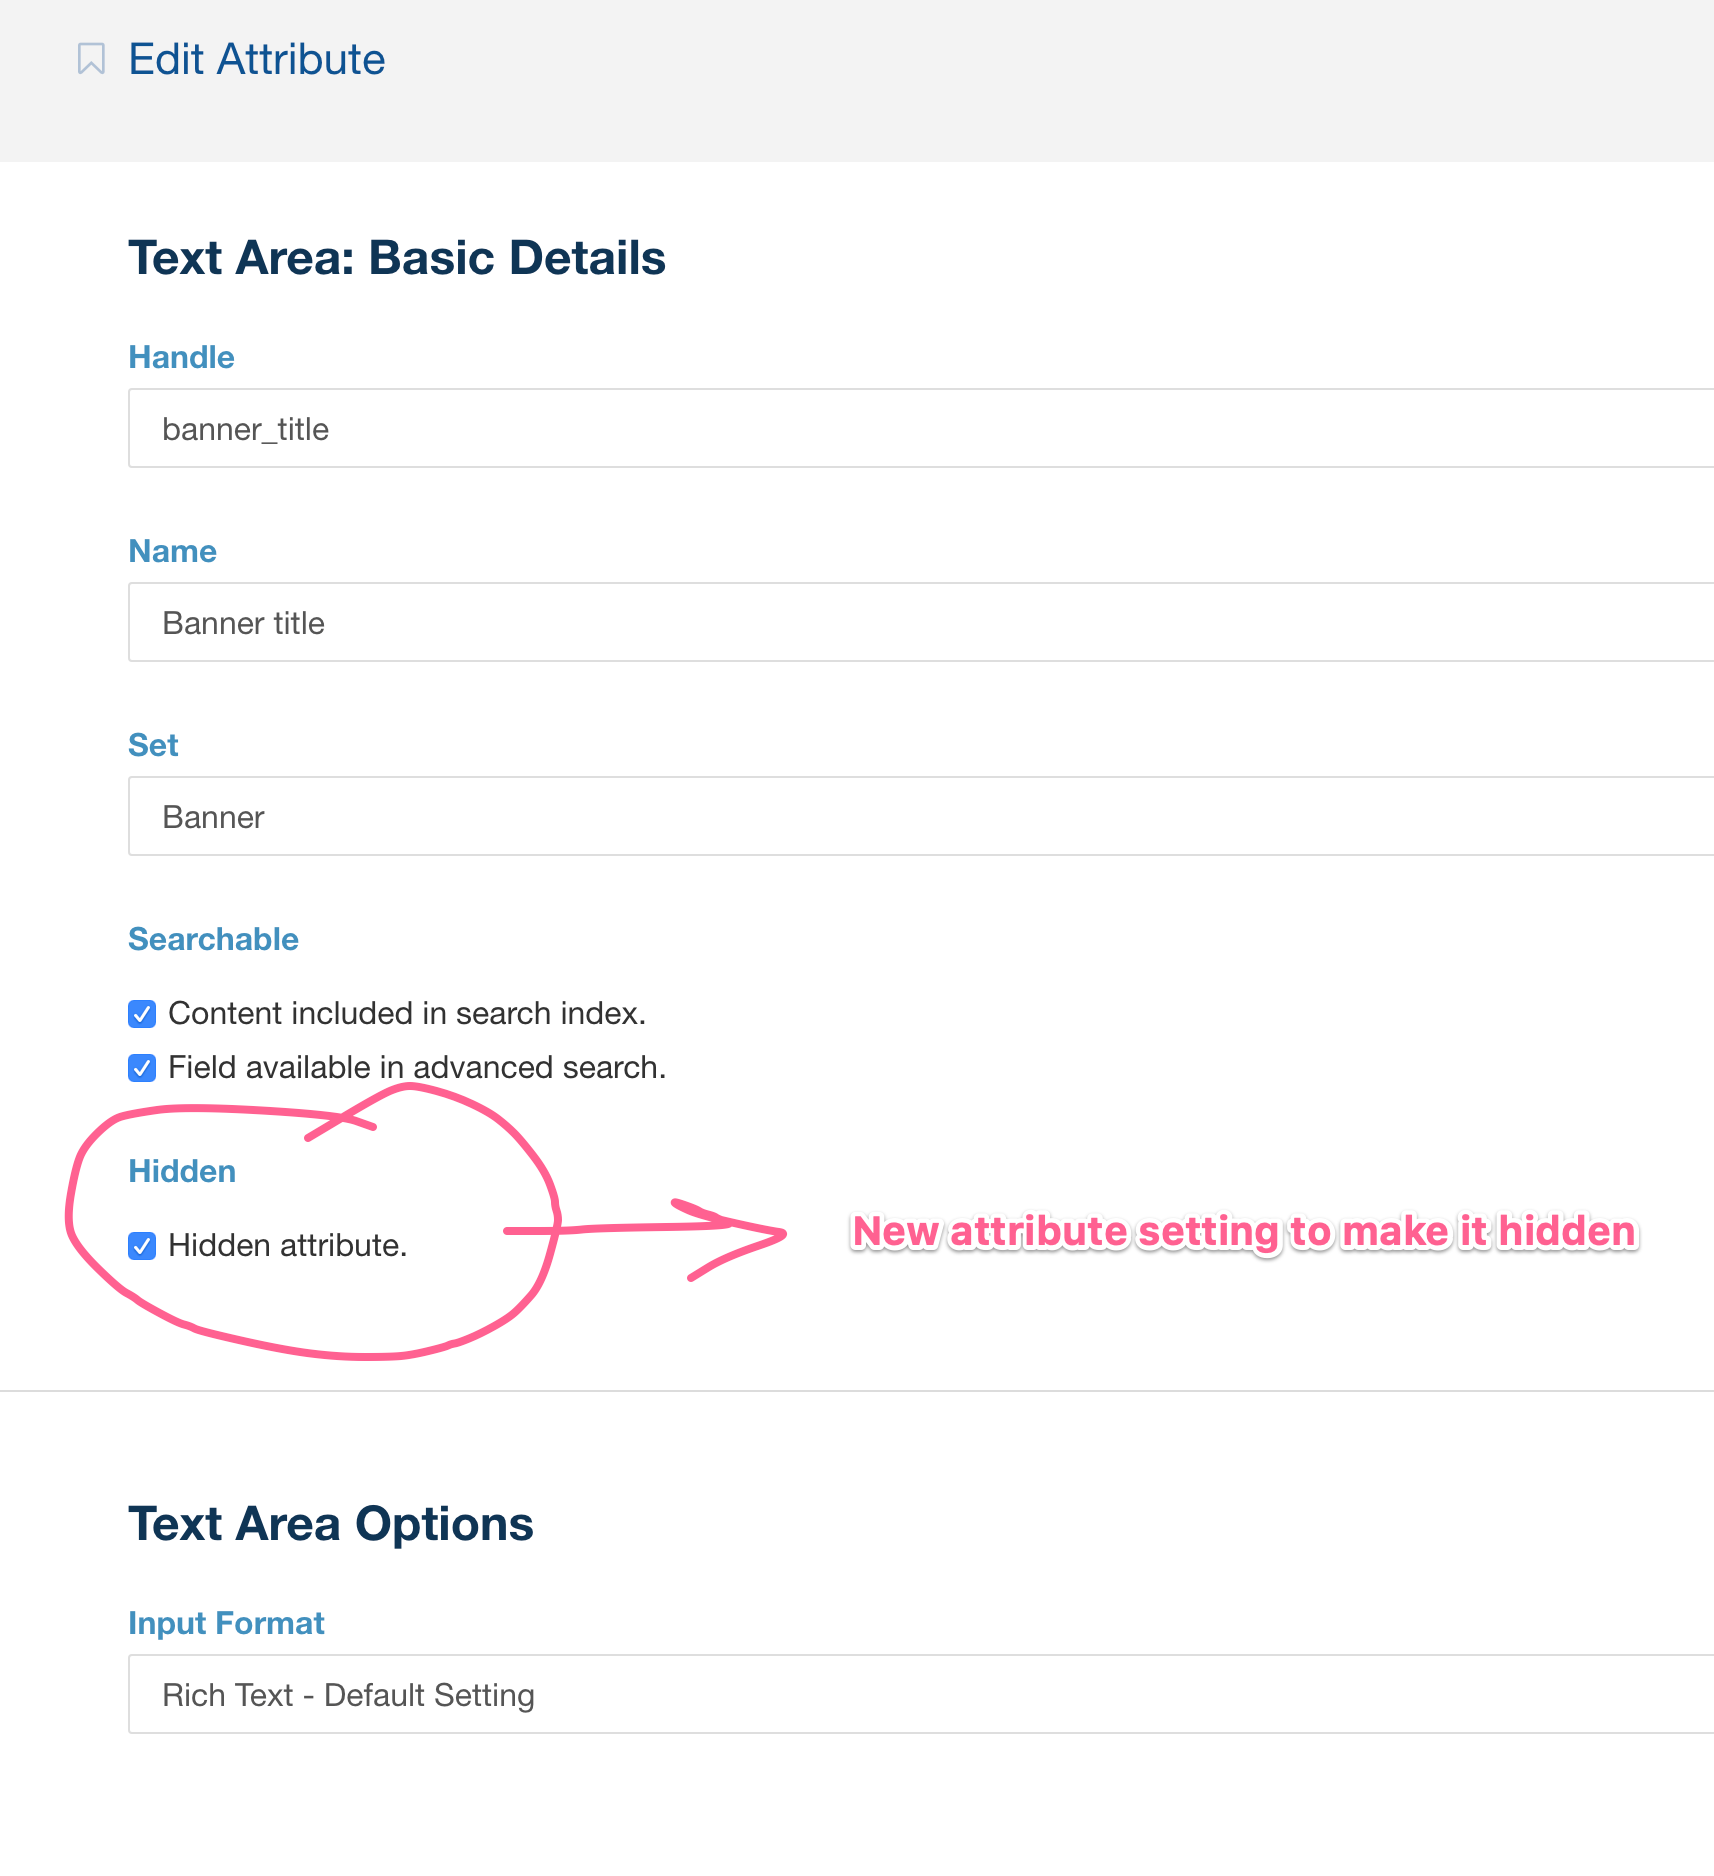Click the 'banner_title' handle text
The height and width of the screenshot is (1876, 1714).
(x=245, y=428)
